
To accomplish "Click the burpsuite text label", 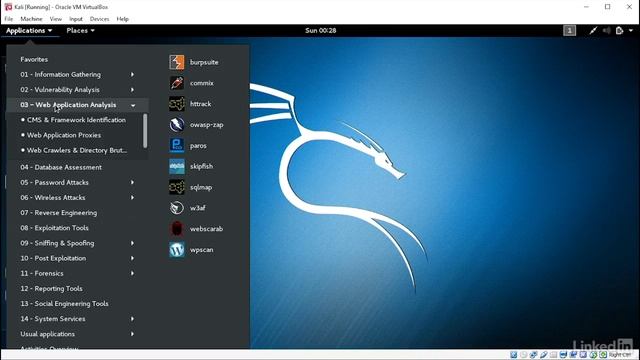I will click(204, 62).
